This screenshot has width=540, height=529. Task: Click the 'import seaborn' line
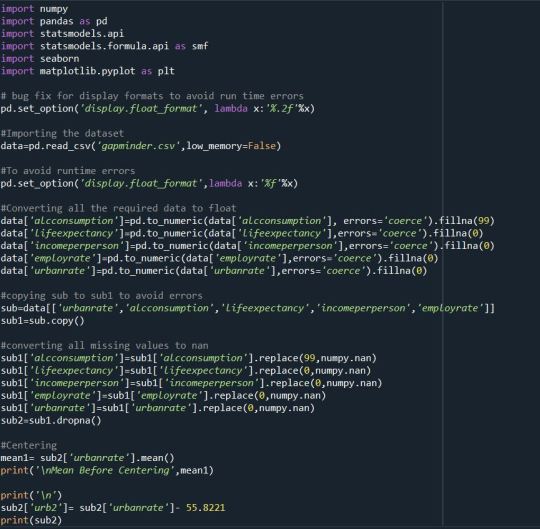(x=40, y=59)
